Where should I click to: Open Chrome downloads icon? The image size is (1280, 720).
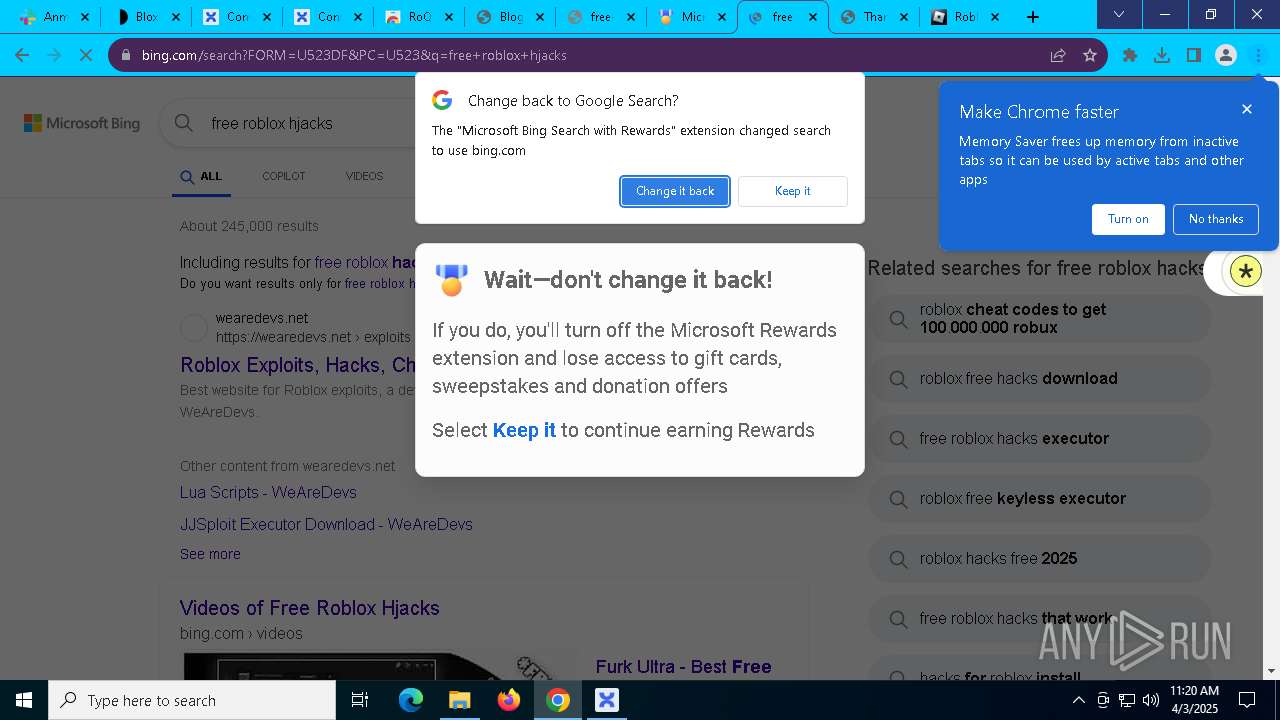[1162, 55]
